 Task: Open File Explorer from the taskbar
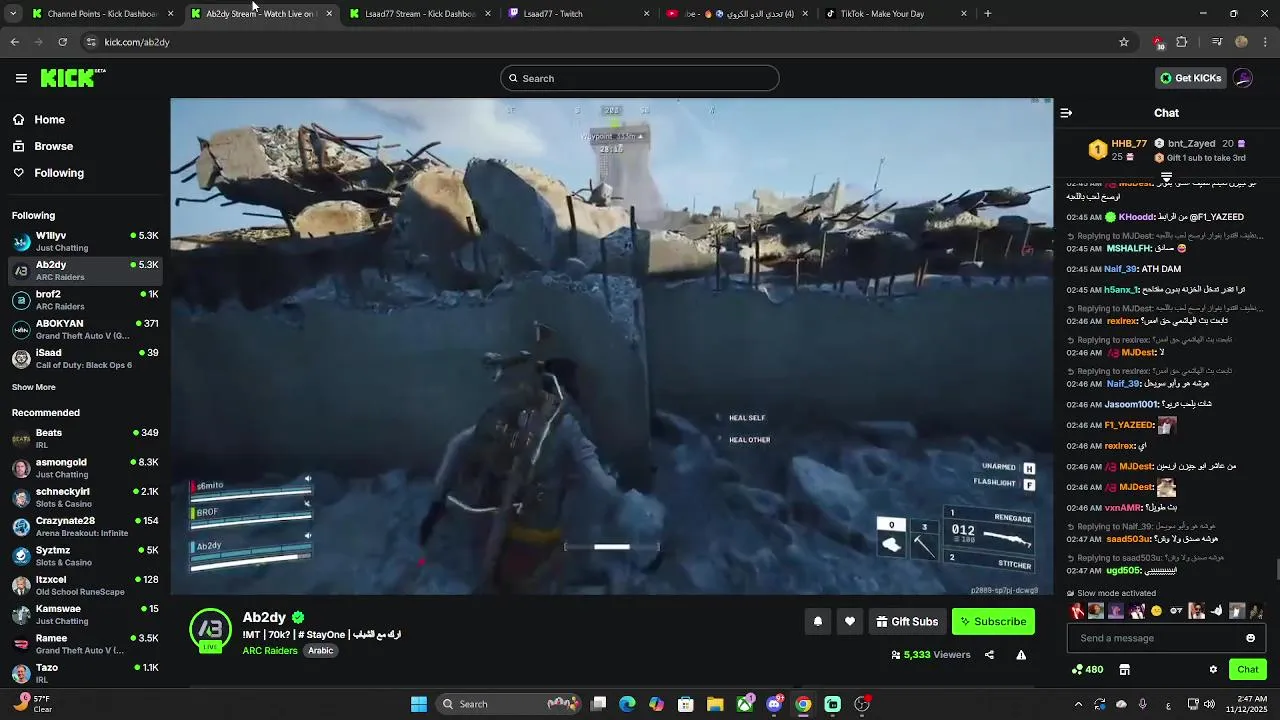click(715, 704)
